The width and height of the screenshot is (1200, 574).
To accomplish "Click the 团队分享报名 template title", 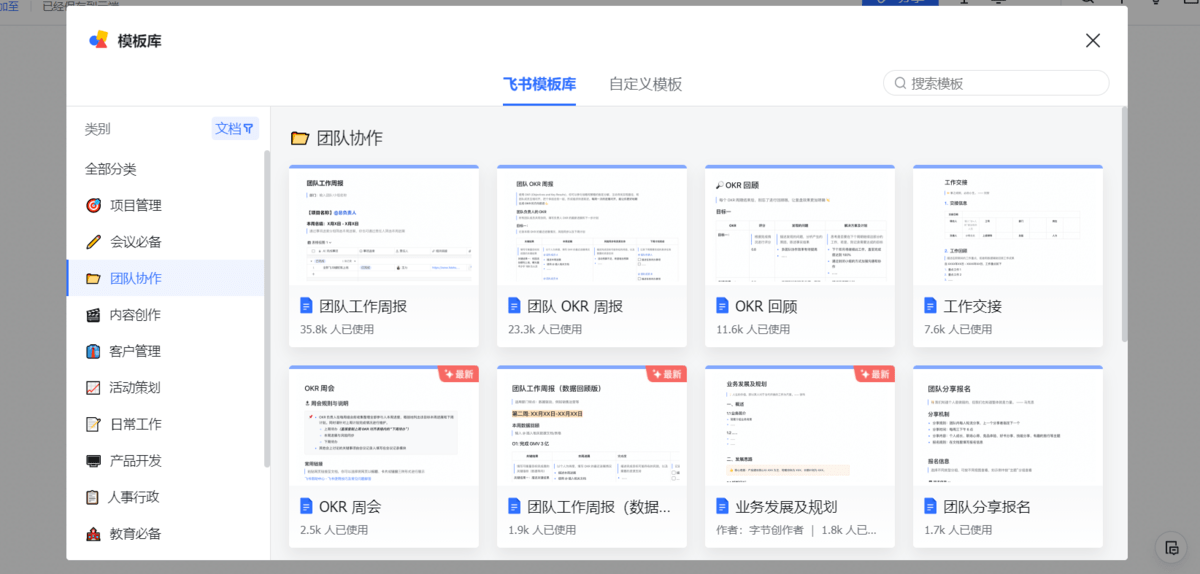I will 986,507.
